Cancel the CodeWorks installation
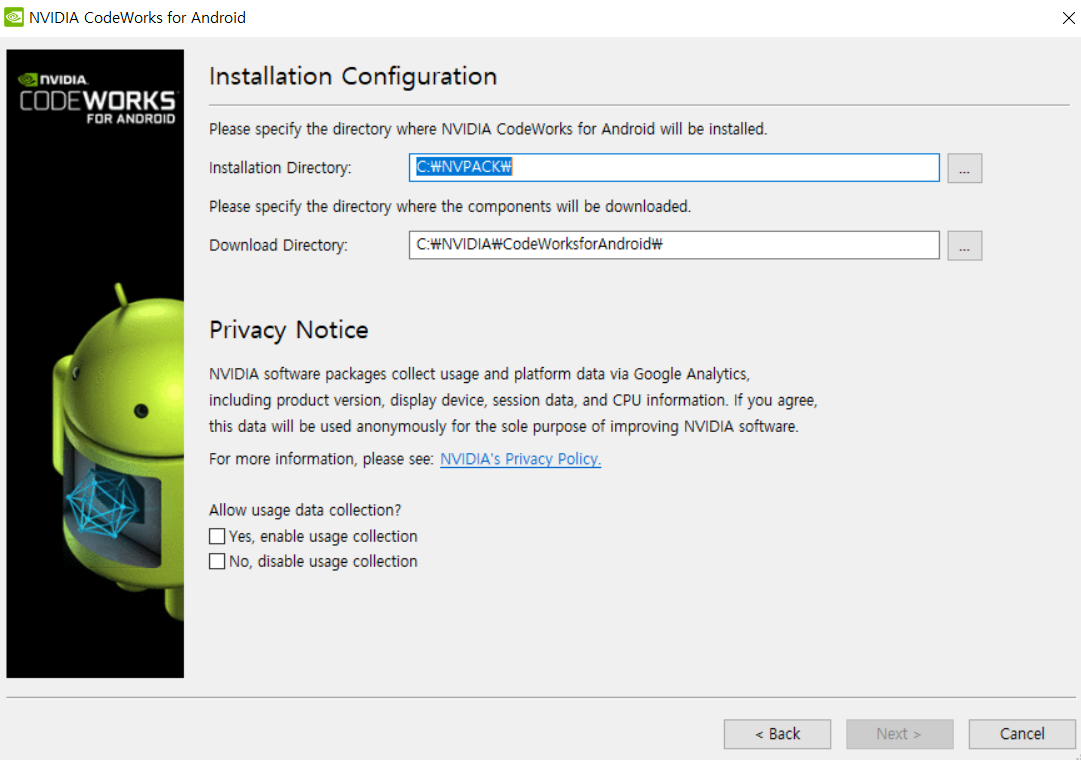Image resolution: width=1081 pixels, height=760 pixels. point(1022,734)
